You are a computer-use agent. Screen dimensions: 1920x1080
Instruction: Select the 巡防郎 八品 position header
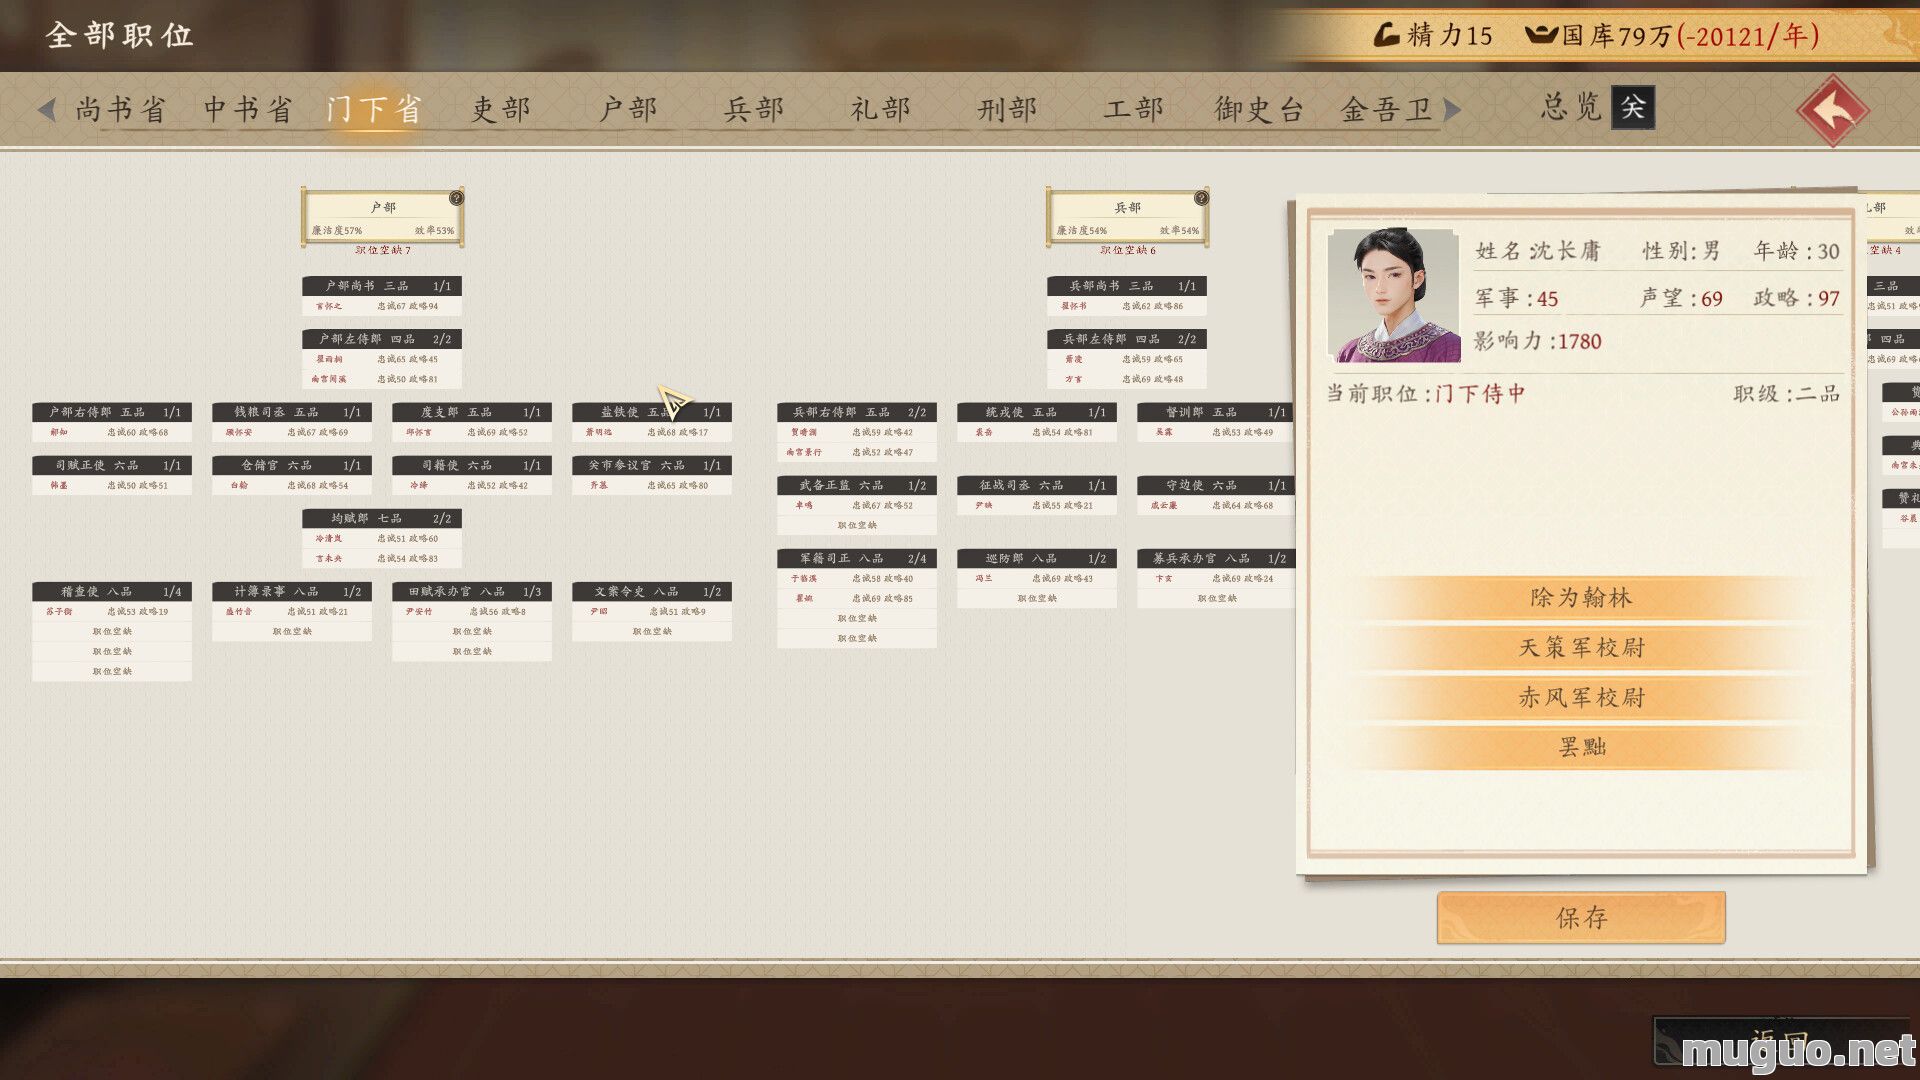(x=1037, y=558)
